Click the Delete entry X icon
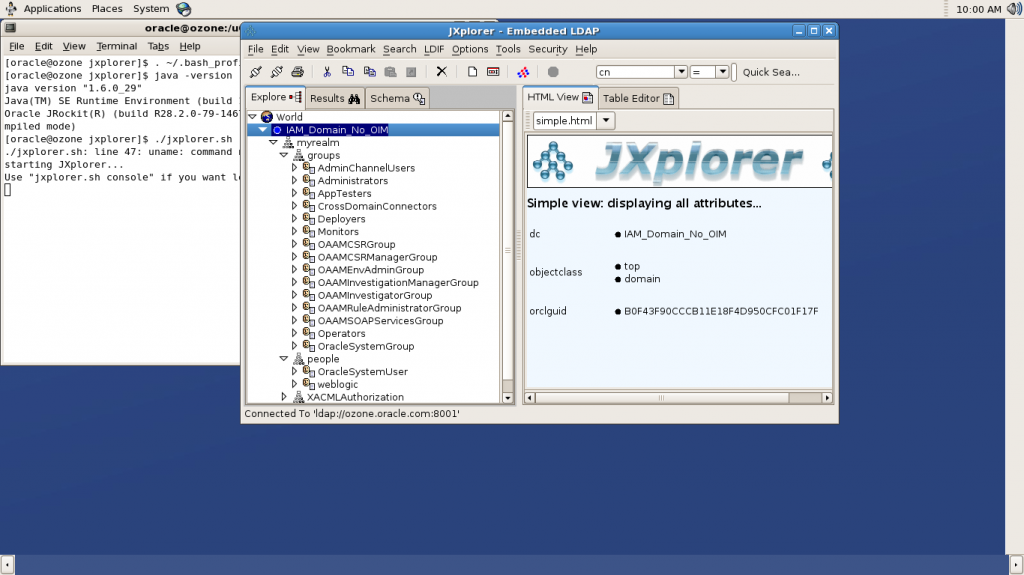 click(x=441, y=72)
